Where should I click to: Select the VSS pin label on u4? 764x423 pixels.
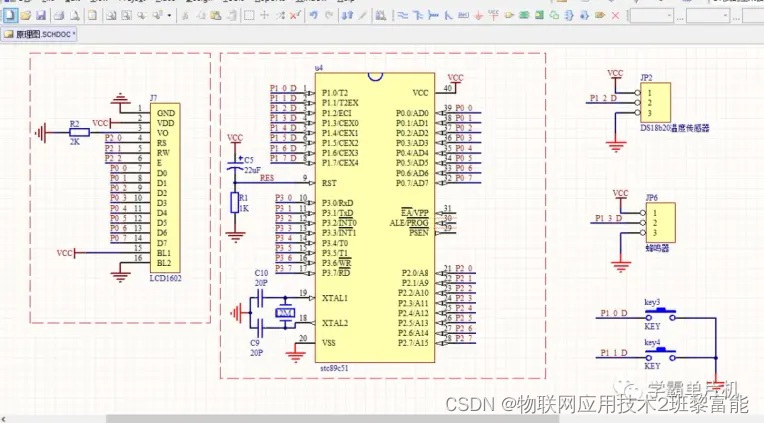click(328, 343)
